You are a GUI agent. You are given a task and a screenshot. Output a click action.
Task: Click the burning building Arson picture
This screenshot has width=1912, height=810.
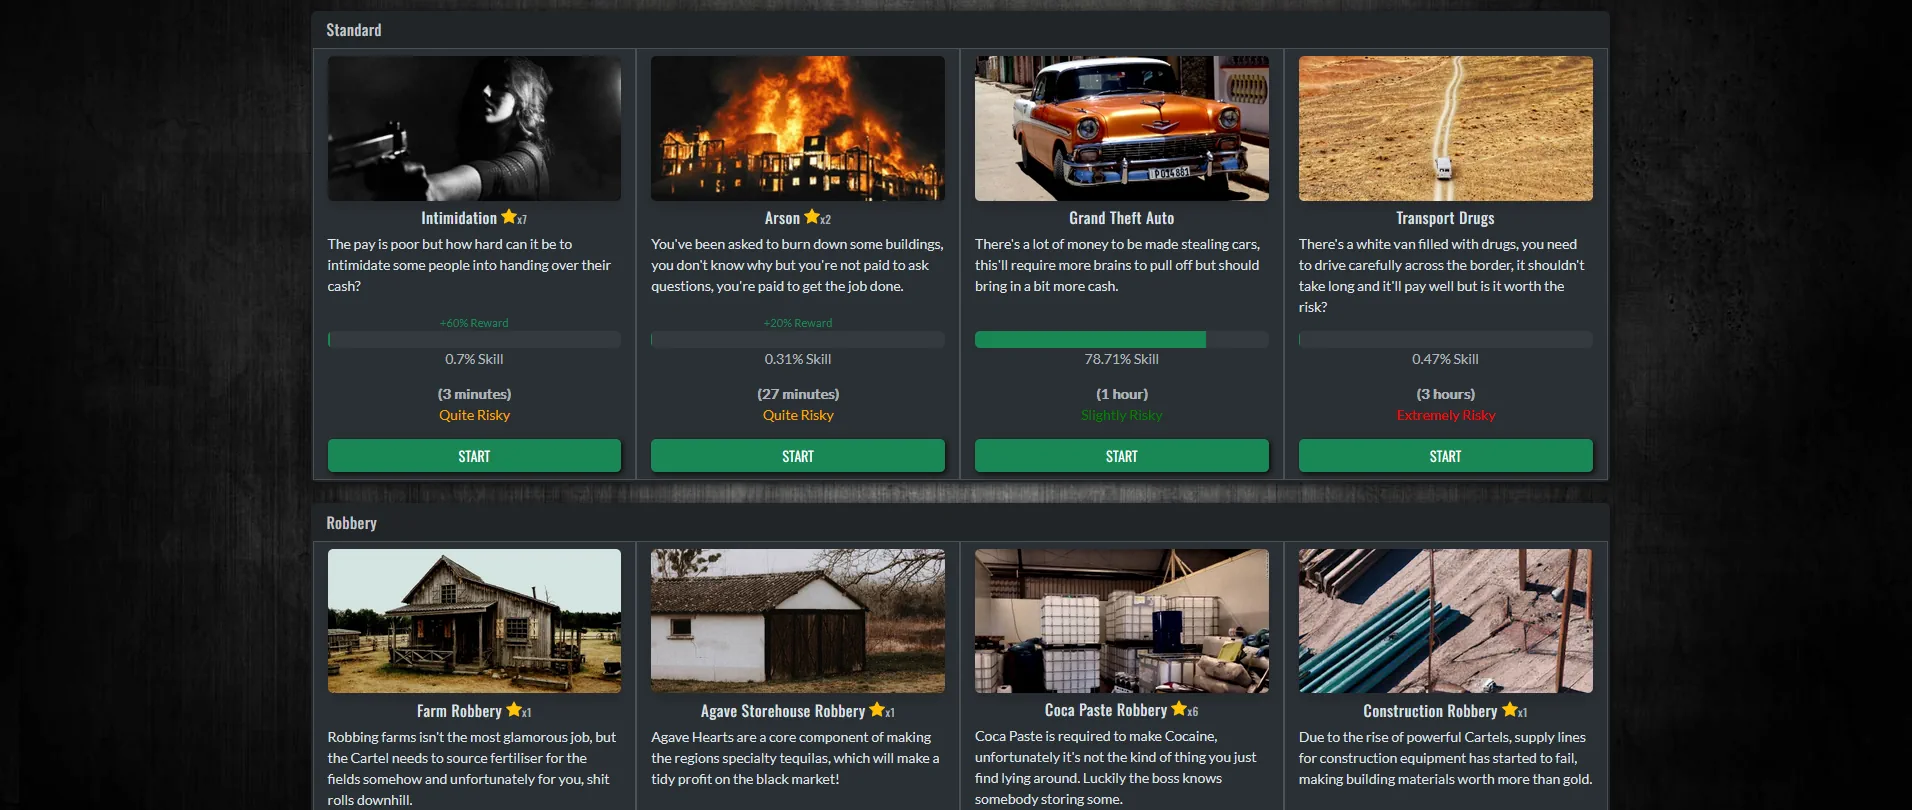[x=797, y=128]
